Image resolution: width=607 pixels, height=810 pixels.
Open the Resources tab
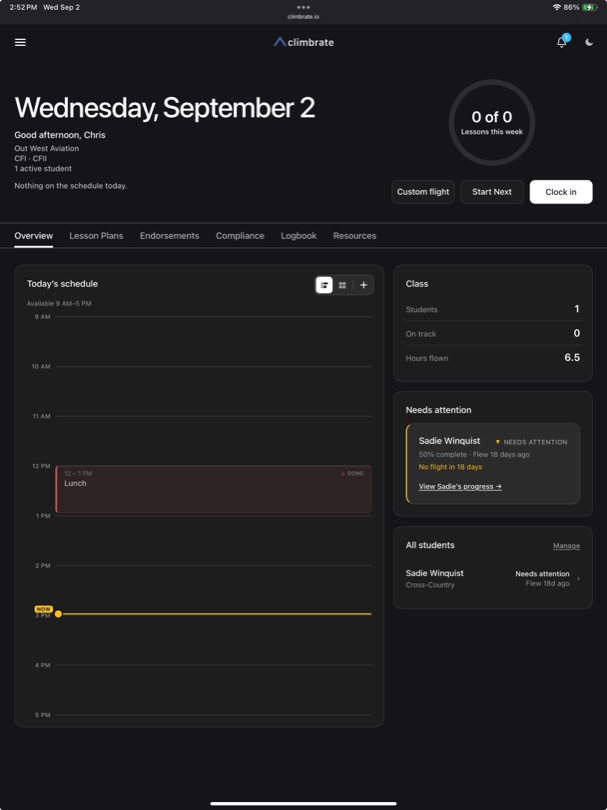[354, 236]
